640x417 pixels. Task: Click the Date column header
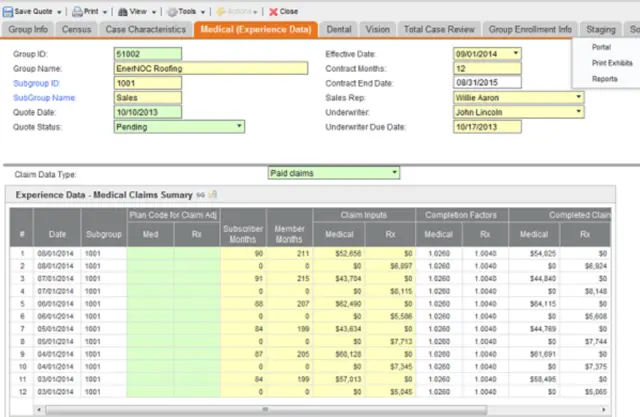[x=57, y=228]
